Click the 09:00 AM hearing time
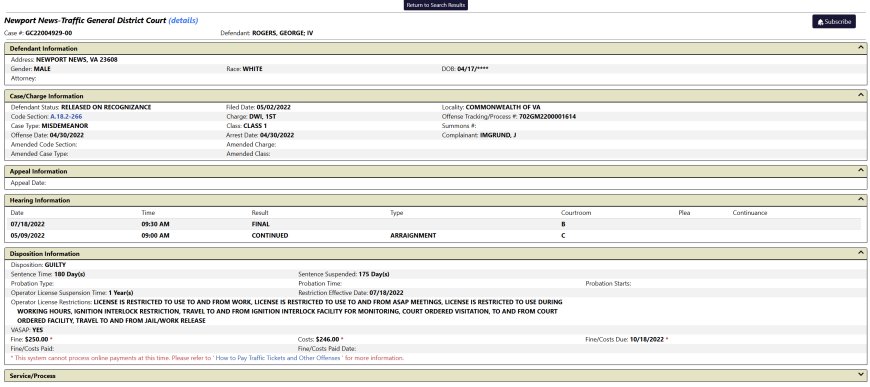The image size is (870, 387). tap(155, 235)
